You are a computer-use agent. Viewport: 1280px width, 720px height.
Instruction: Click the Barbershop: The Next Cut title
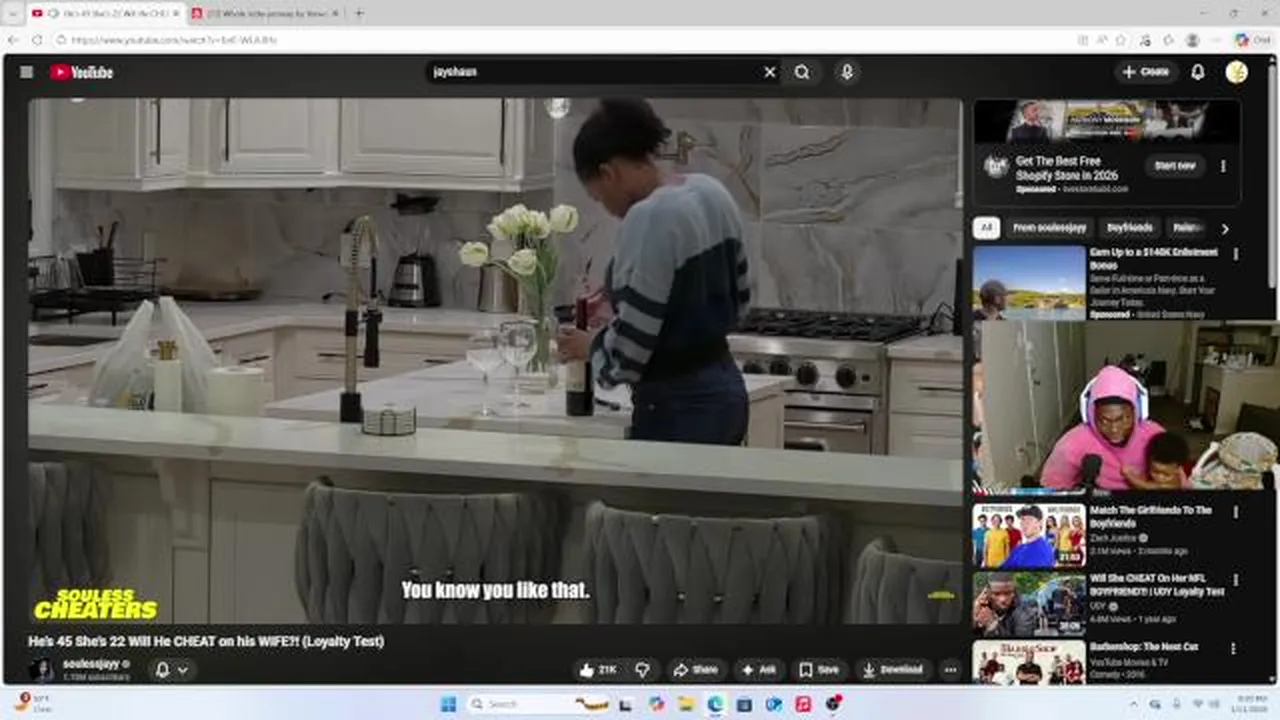(x=1143, y=647)
